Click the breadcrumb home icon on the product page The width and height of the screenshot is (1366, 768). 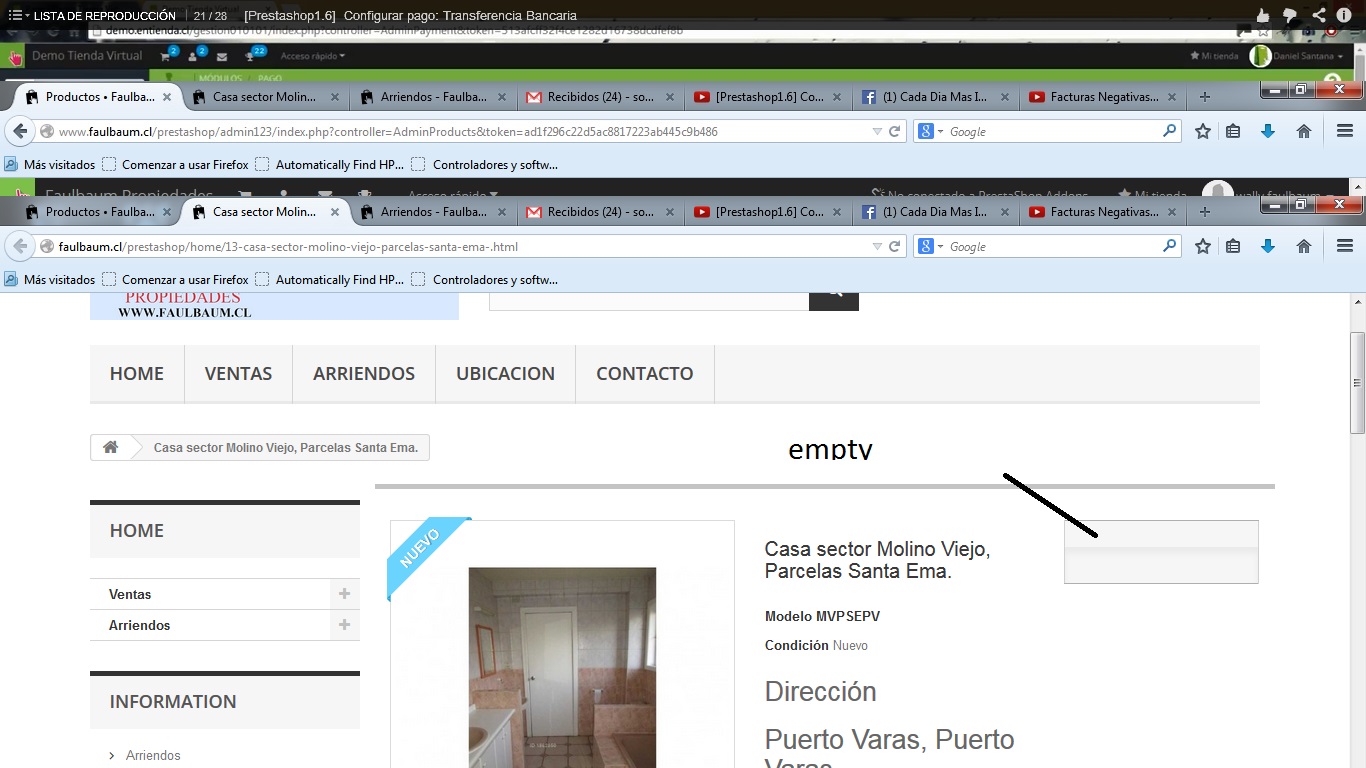[111, 447]
